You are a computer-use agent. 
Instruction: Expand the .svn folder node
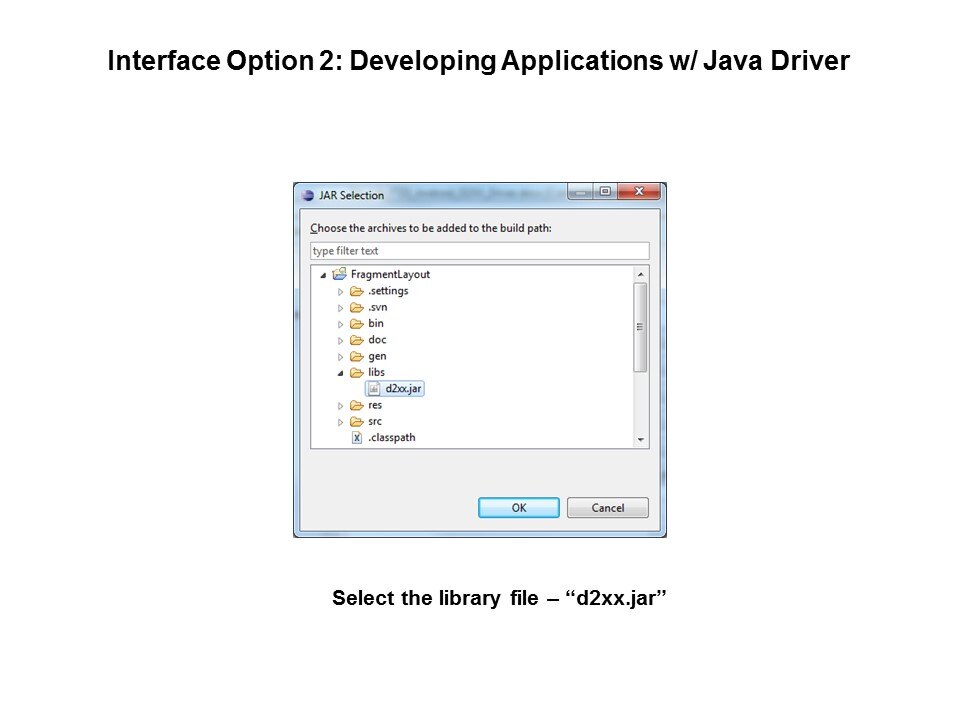point(340,308)
